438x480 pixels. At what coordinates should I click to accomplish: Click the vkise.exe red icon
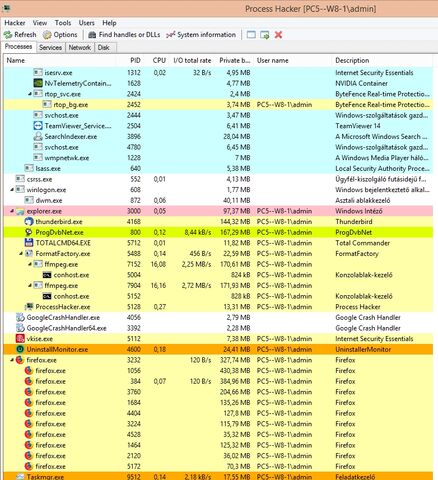(20, 339)
